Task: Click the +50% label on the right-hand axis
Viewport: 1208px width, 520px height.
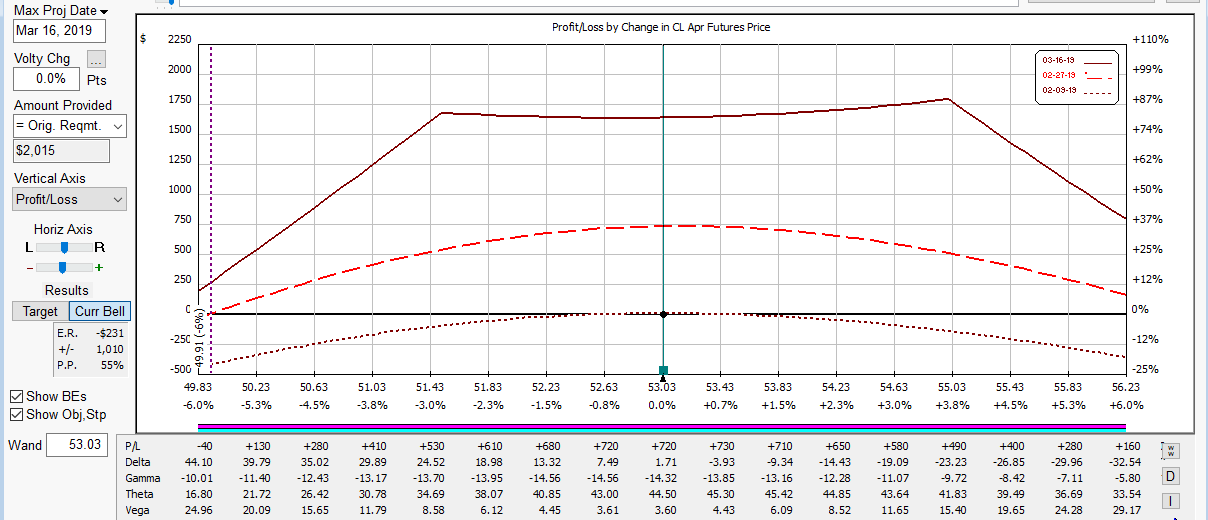Action: [x=1147, y=189]
